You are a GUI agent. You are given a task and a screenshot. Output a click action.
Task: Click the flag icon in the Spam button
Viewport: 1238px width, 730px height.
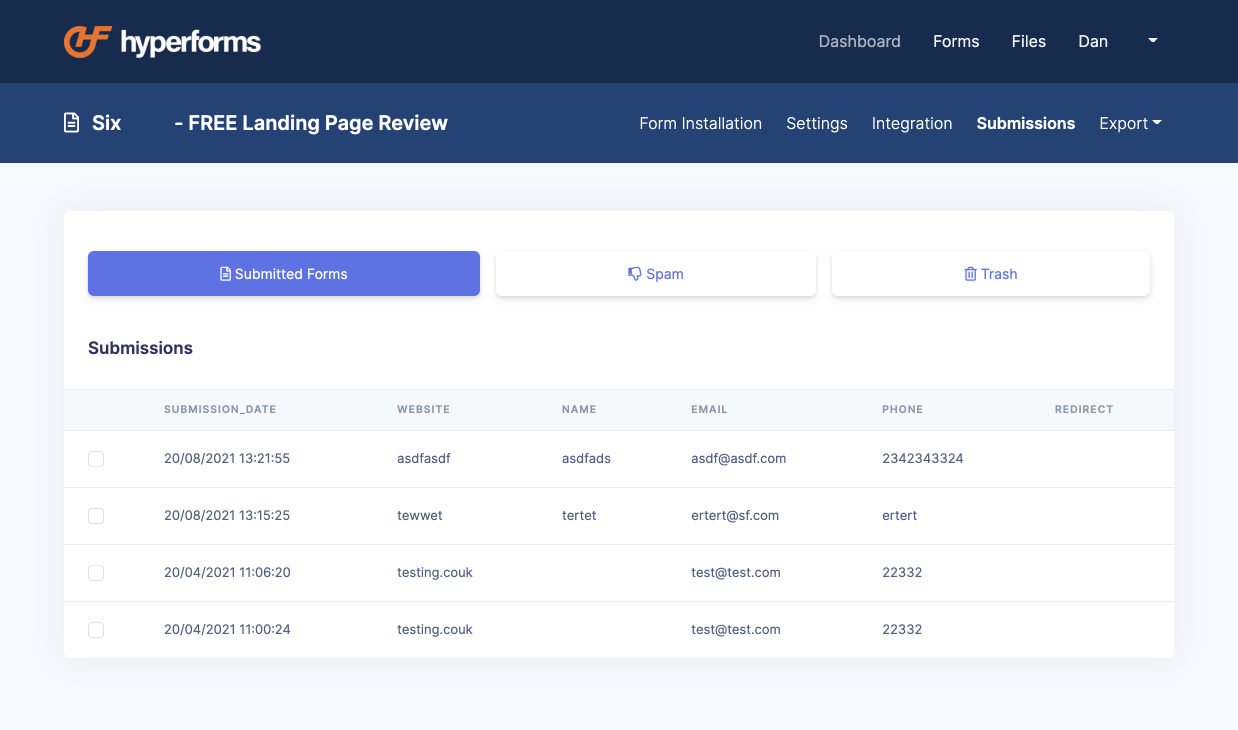pos(633,273)
